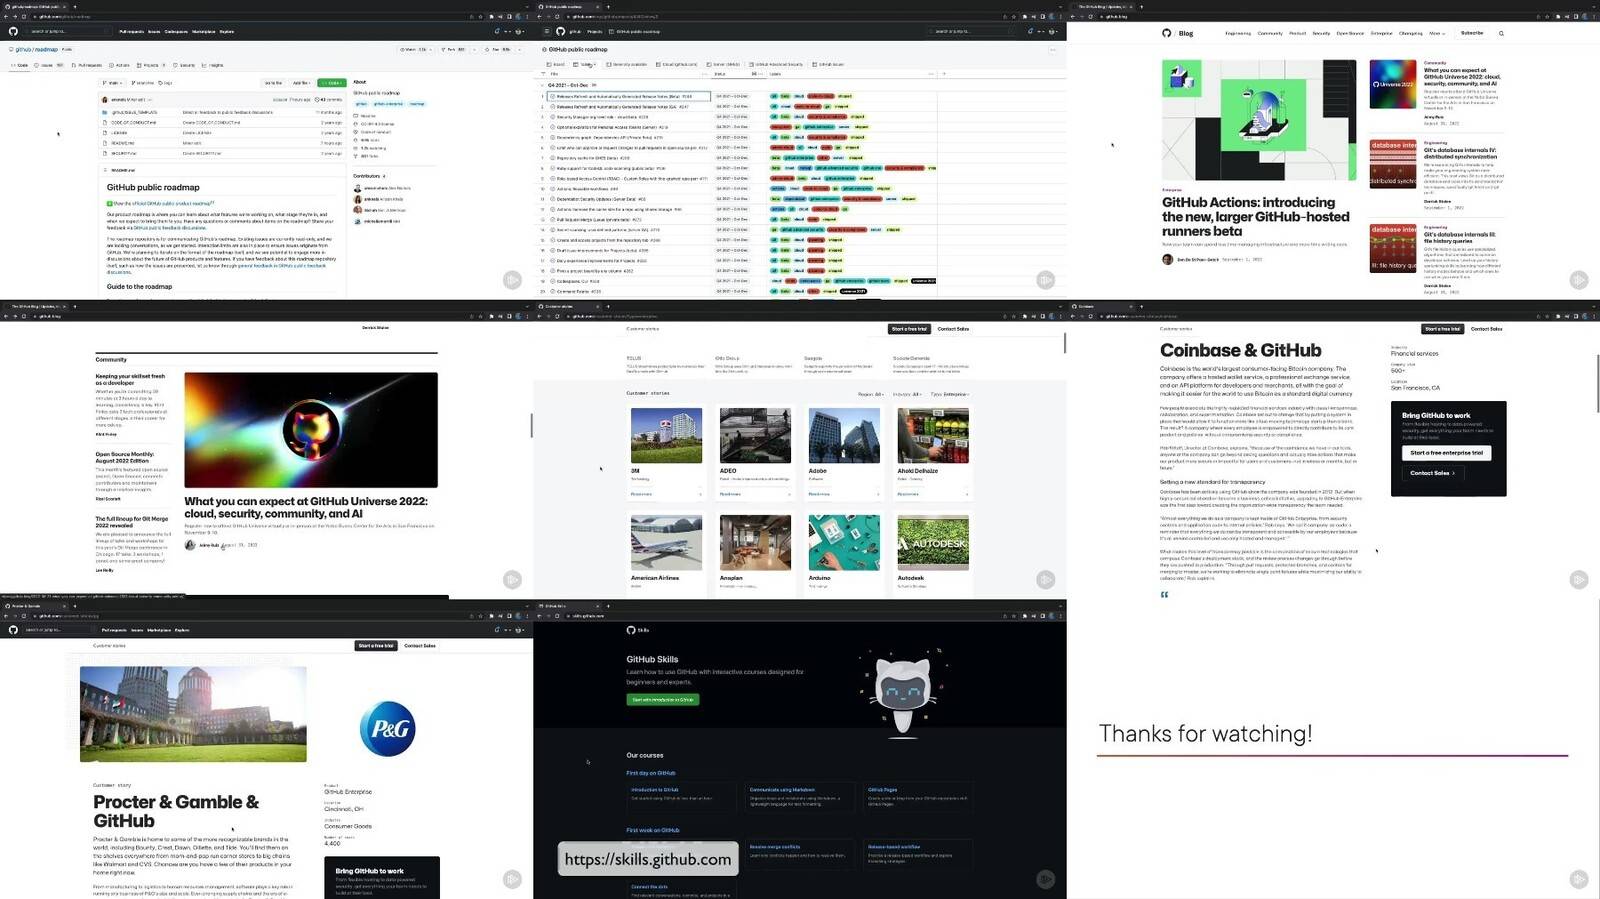
Task: Open new tab plus in roadmap repo browser
Action: pos(75,6)
